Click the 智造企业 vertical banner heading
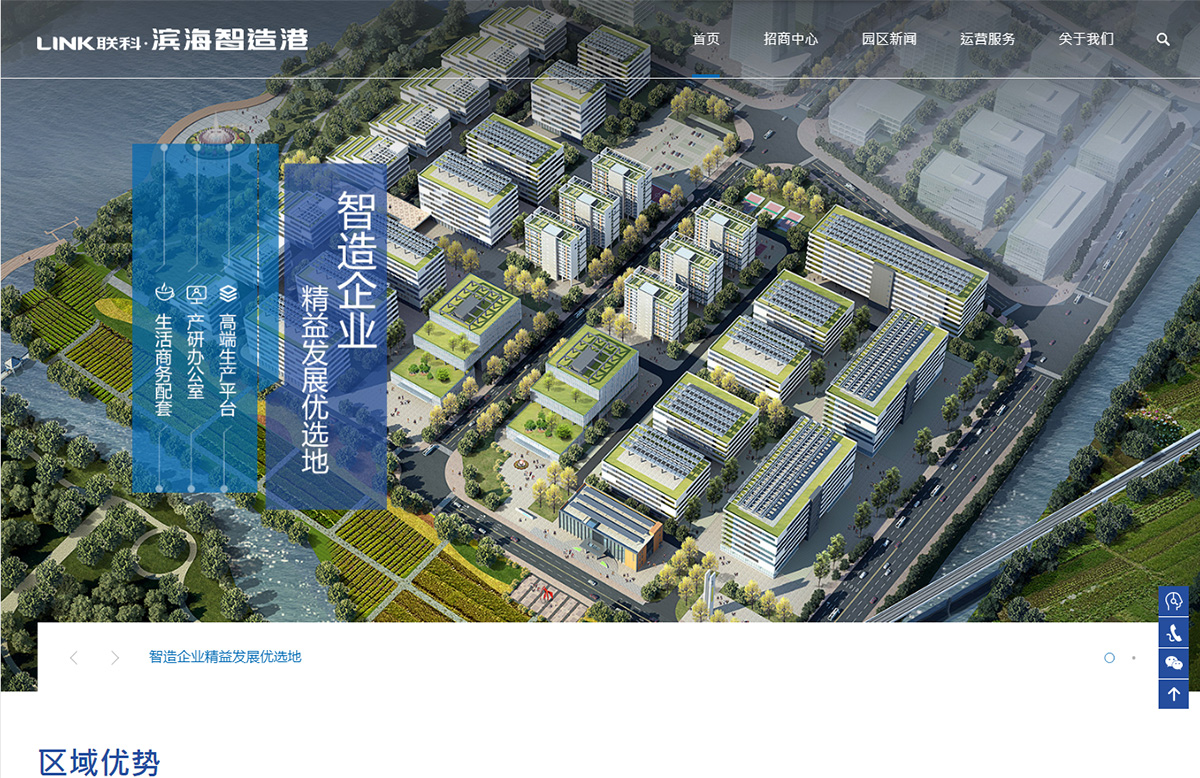The width and height of the screenshot is (1200, 778). tap(356, 269)
